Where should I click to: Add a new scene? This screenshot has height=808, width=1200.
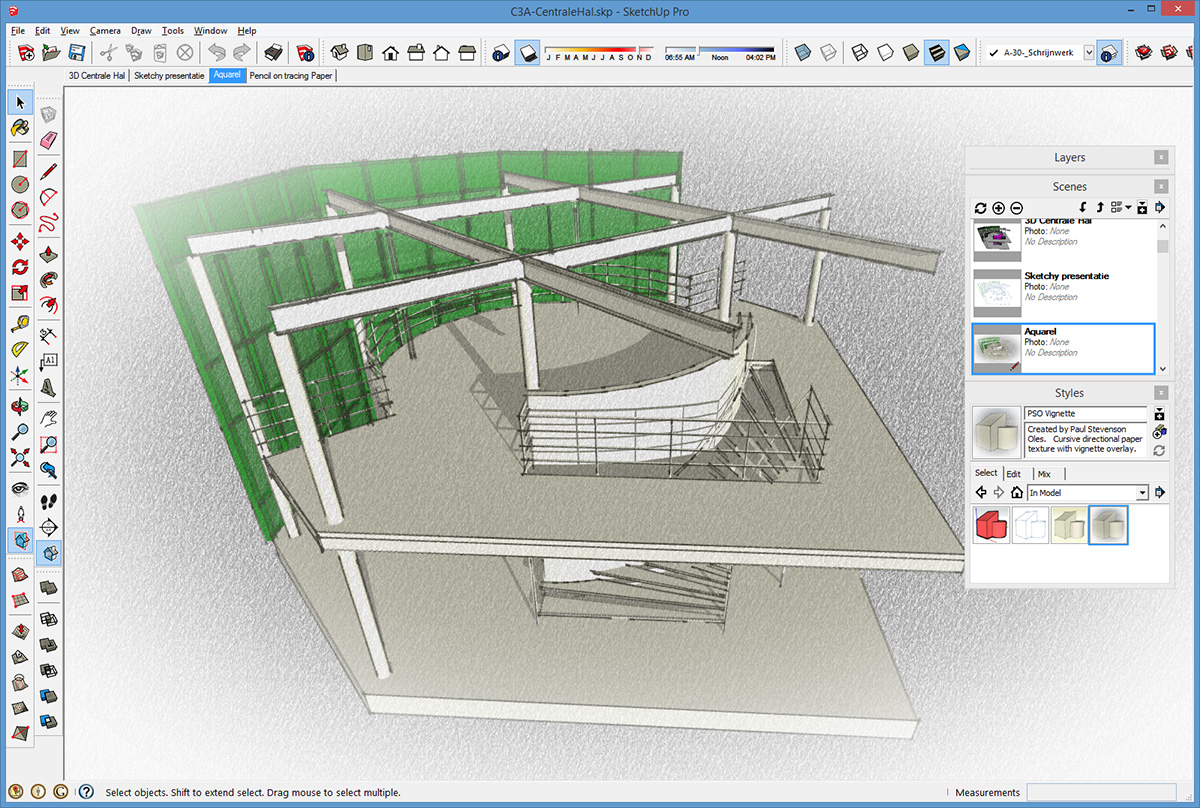pyautogui.click(x=999, y=208)
